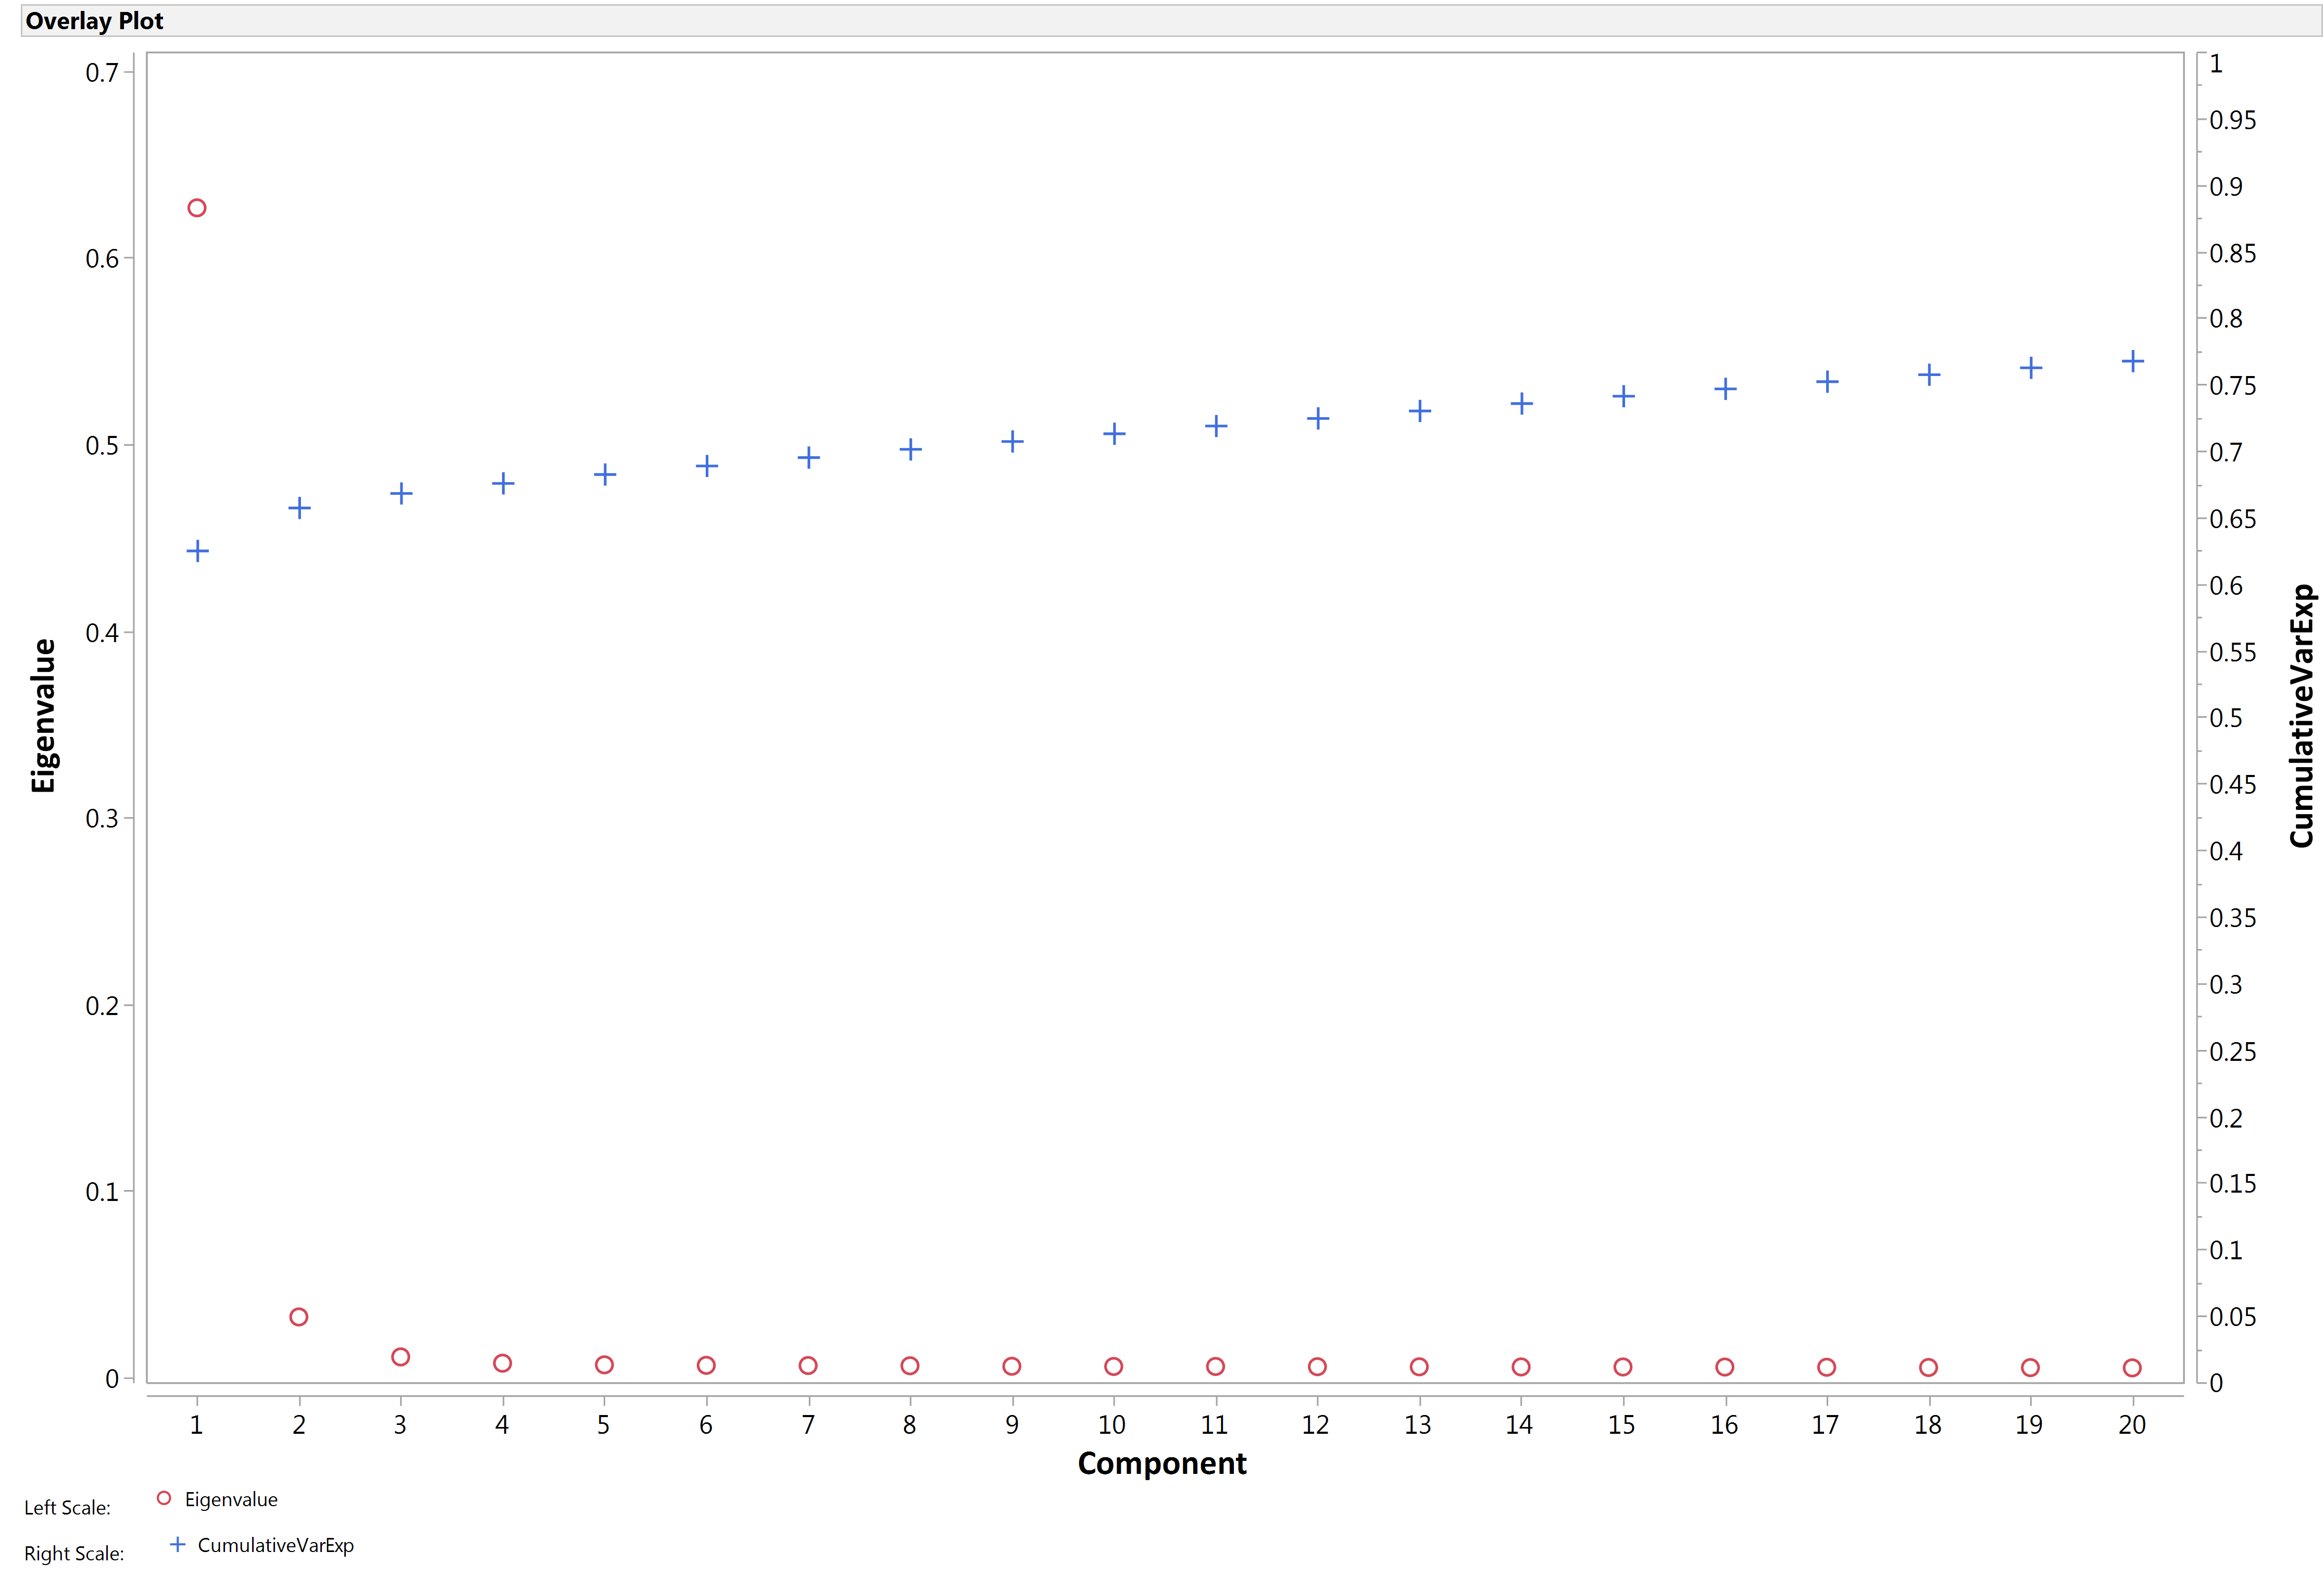This screenshot has height=1577, width=2324.
Task: Click the 0.95 tick on the right axis
Action: 2233,120
